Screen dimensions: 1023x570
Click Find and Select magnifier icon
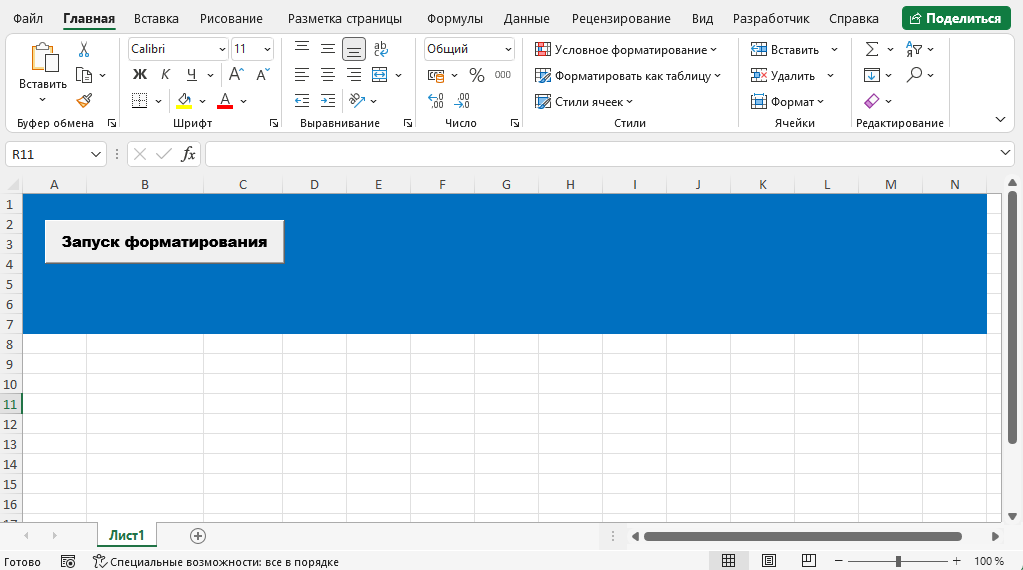914,74
